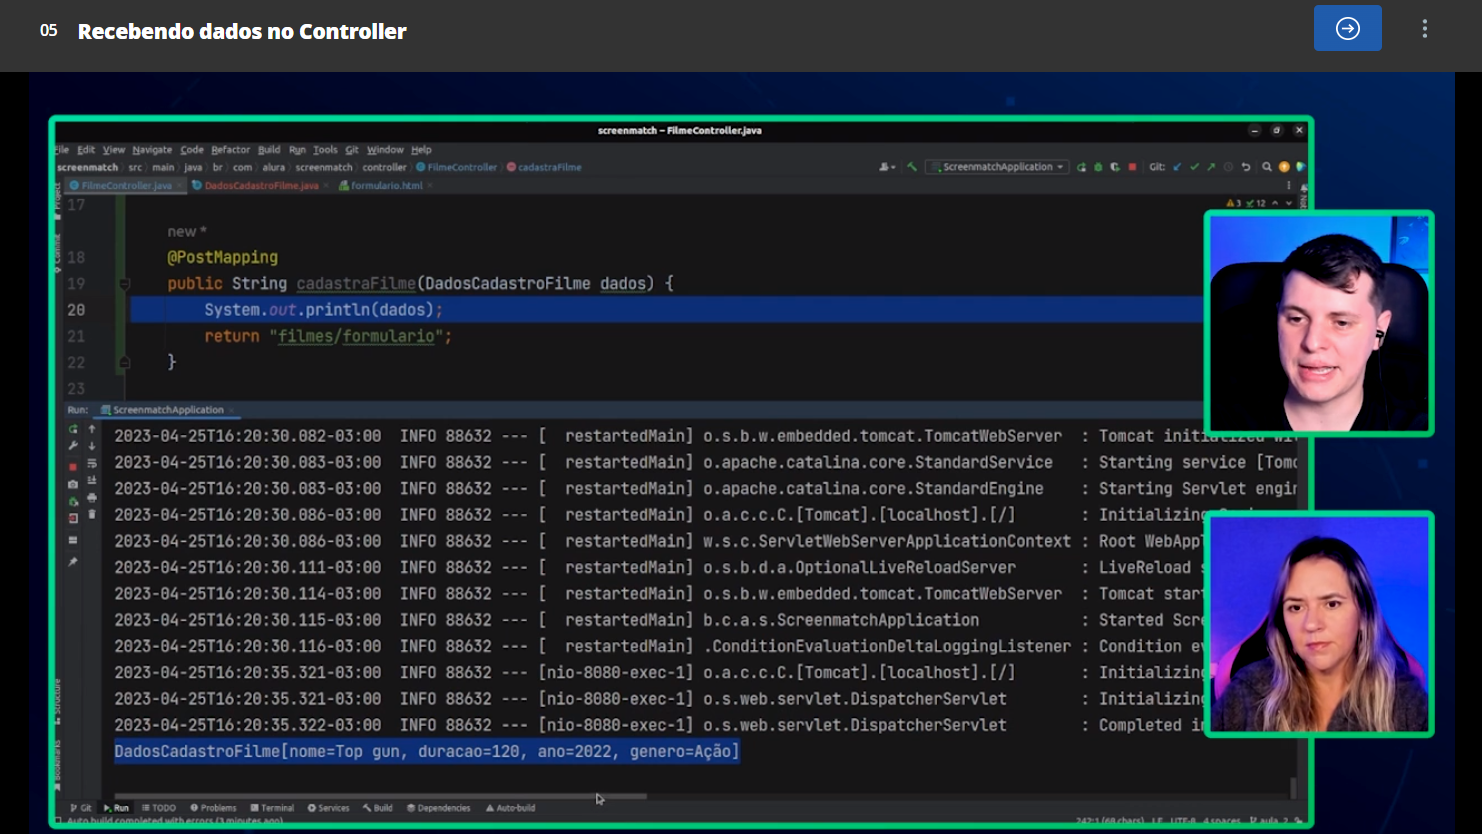
Task: Click wrench settings icon in Run panel
Action: [73, 446]
